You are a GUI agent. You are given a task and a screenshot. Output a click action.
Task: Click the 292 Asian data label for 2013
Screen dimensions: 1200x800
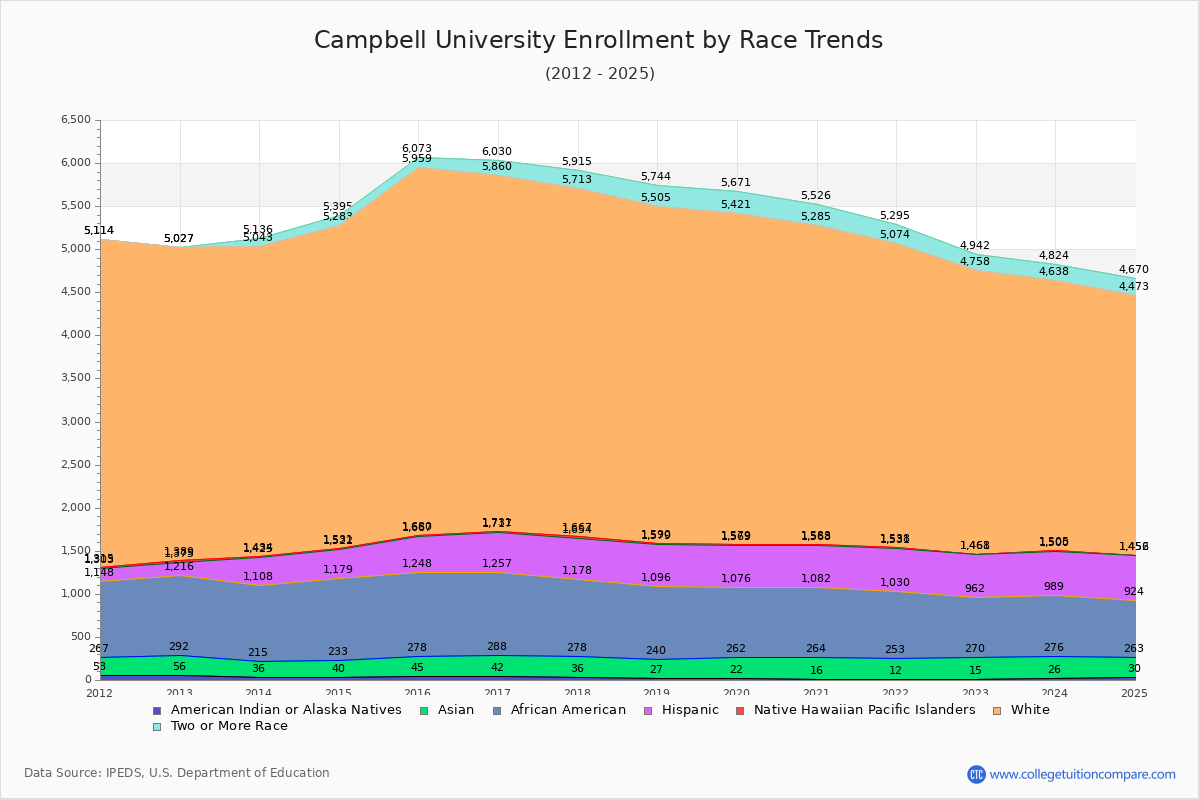coord(180,646)
